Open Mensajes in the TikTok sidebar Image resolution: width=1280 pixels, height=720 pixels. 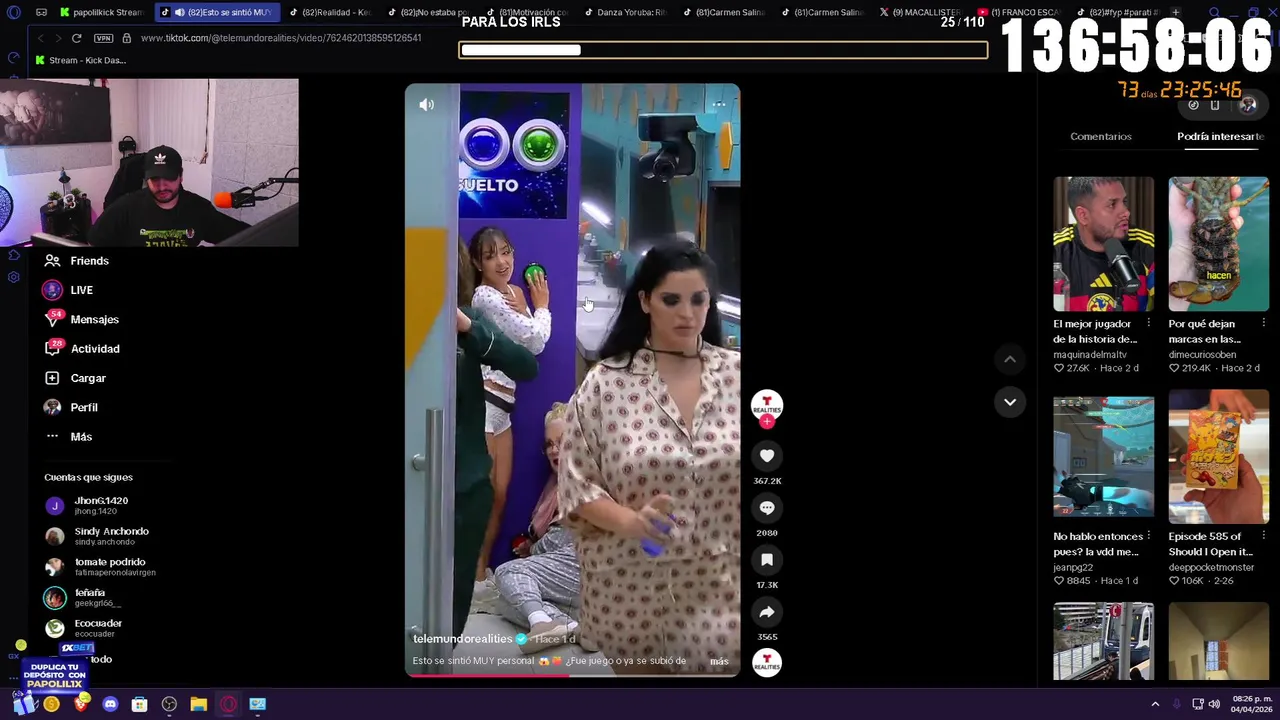click(x=81, y=319)
